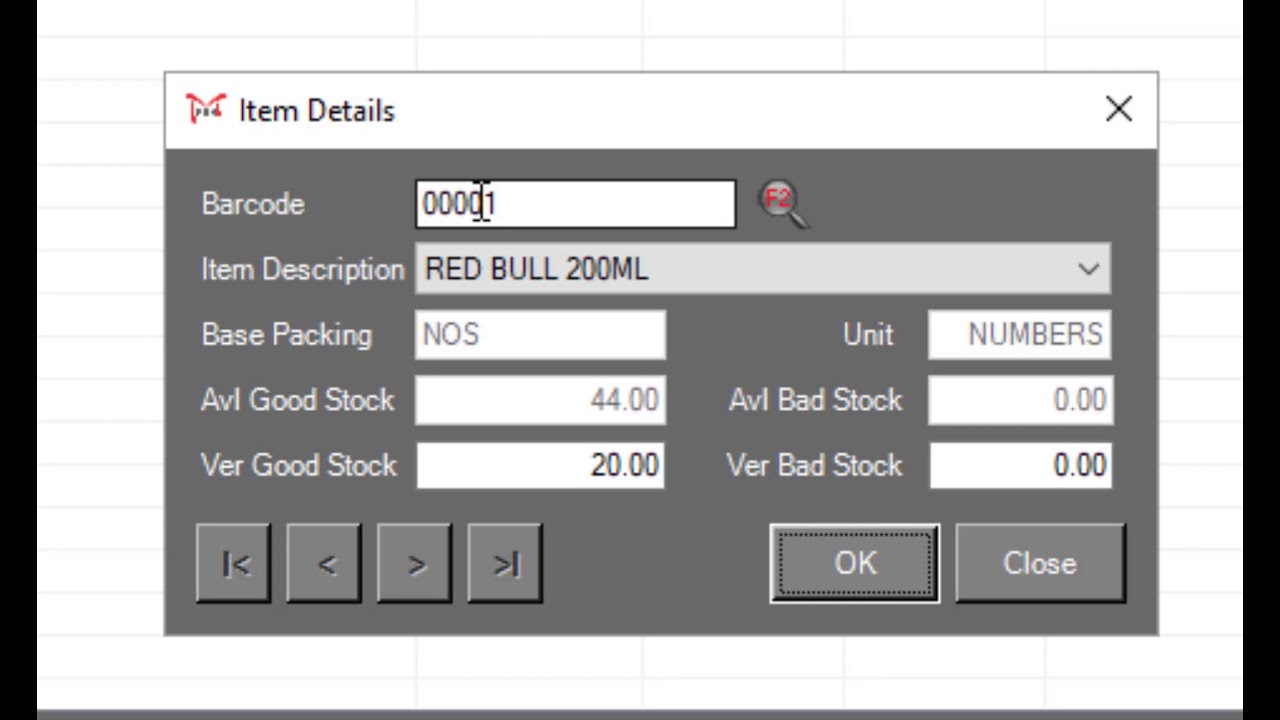Click the Ver Good Stock label
Screen dimensions: 1280x720
tap(299, 465)
